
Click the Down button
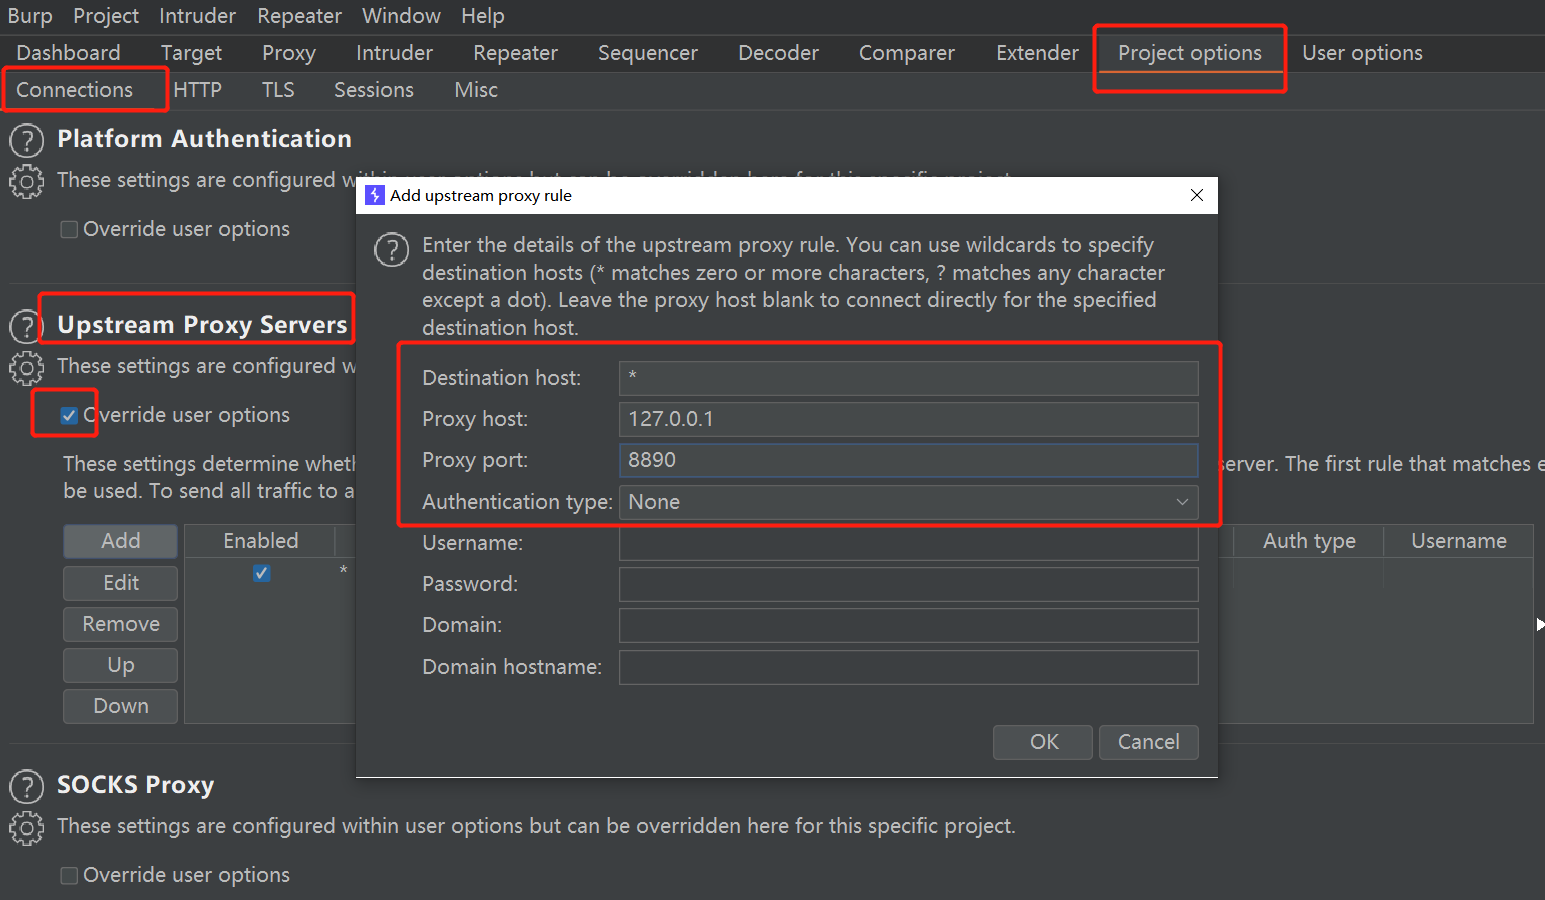coord(120,706)
